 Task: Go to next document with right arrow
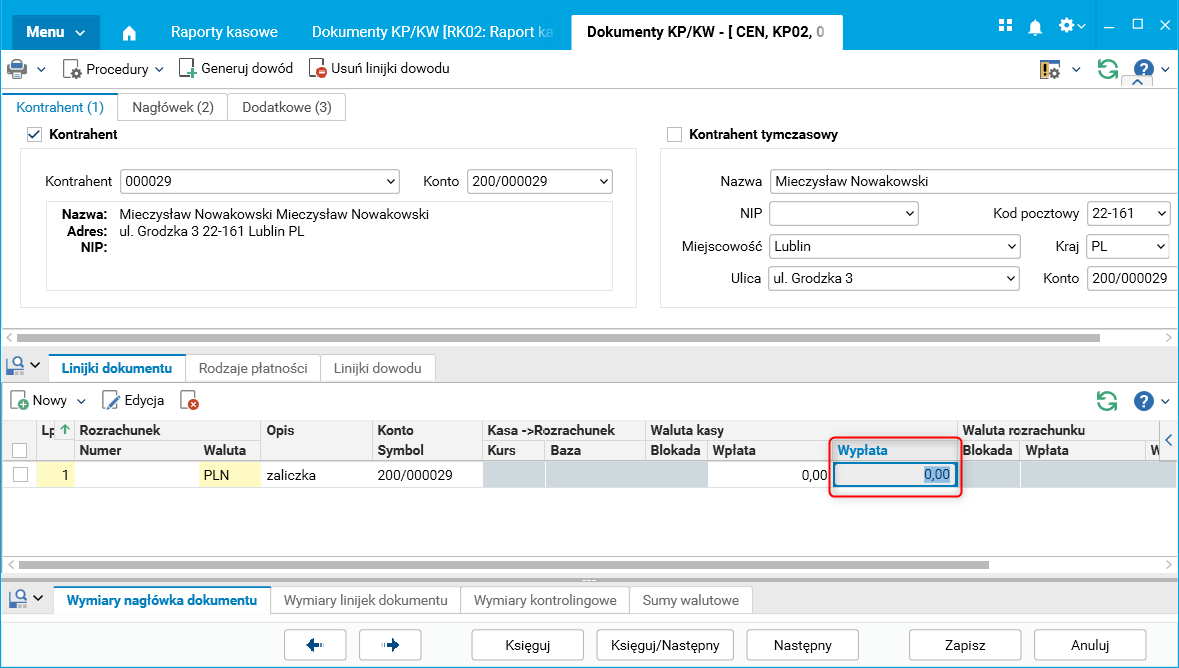(x=390, y=646)
